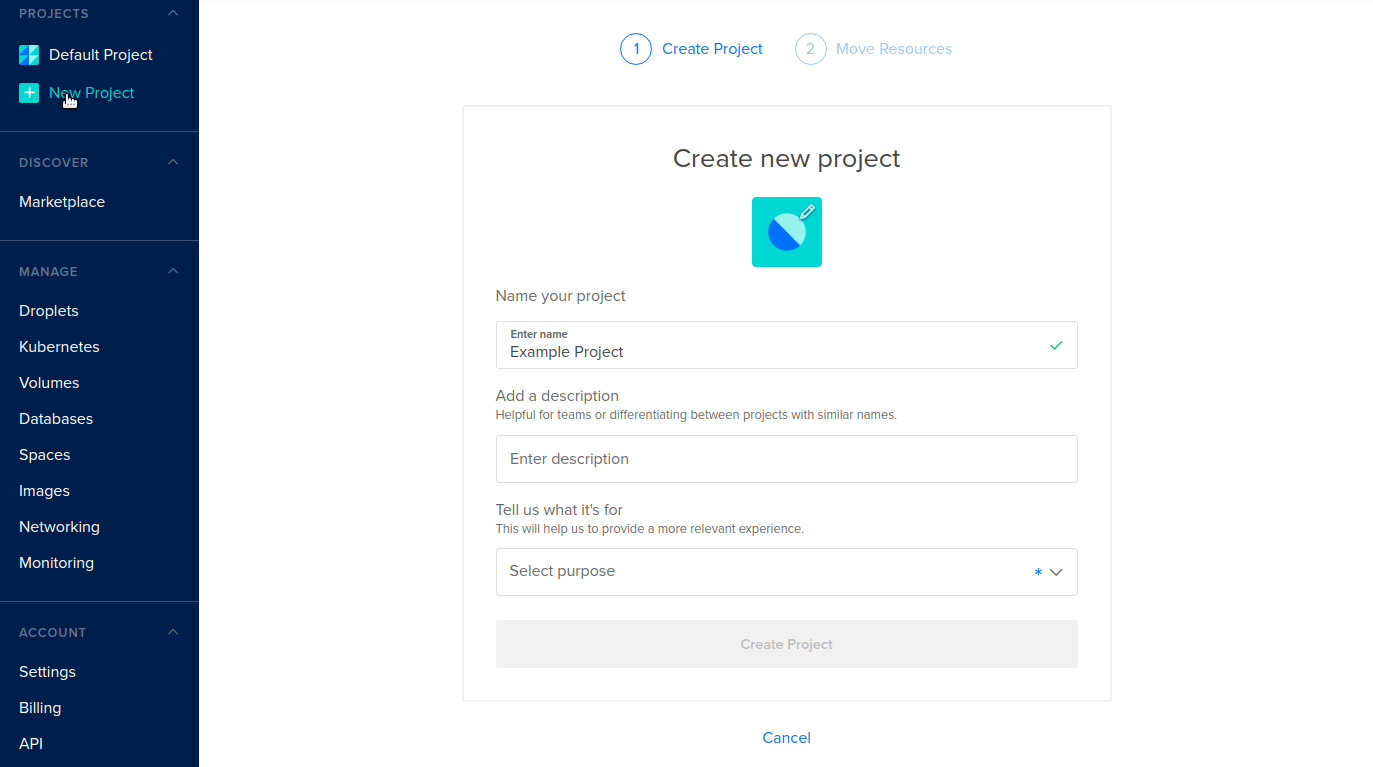Click the step 1 circle indicator

(636, 48)
